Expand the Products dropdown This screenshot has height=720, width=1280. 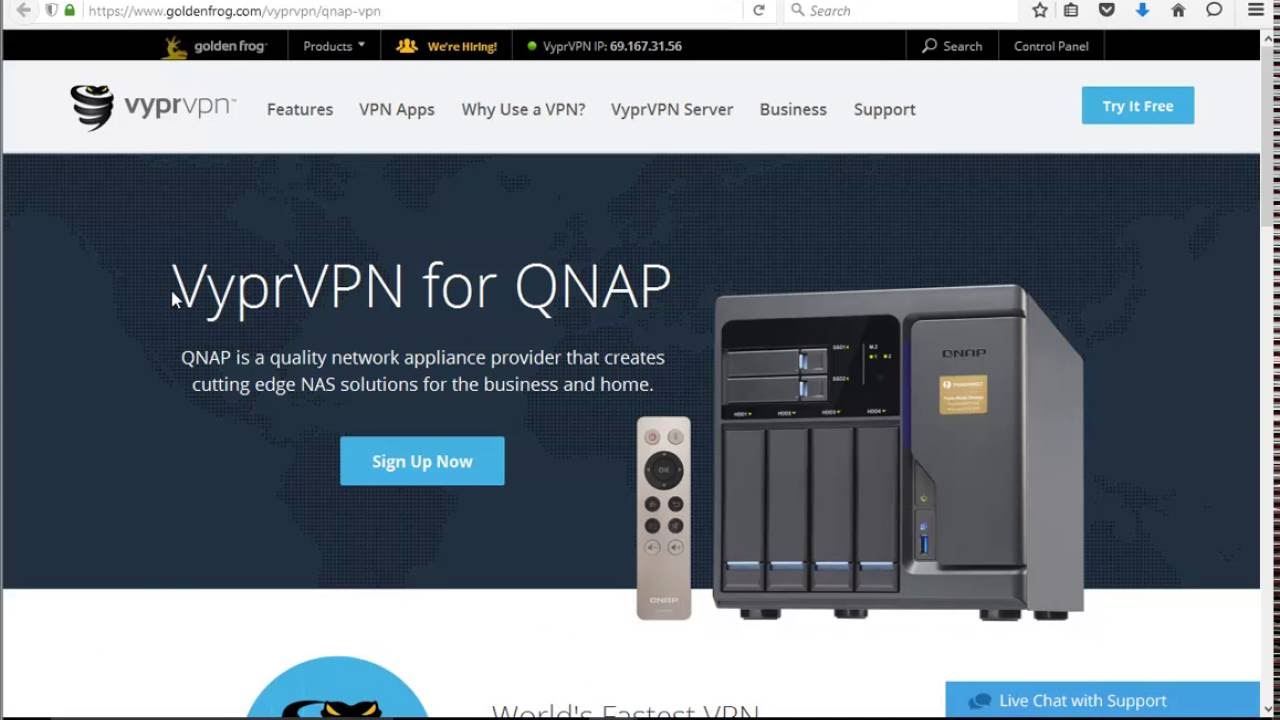334,46
